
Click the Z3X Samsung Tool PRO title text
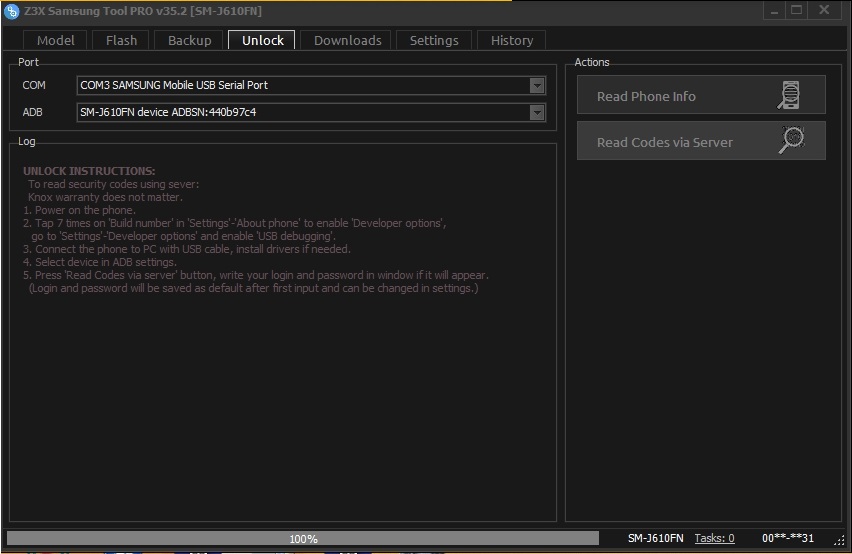tap(143, 11)
